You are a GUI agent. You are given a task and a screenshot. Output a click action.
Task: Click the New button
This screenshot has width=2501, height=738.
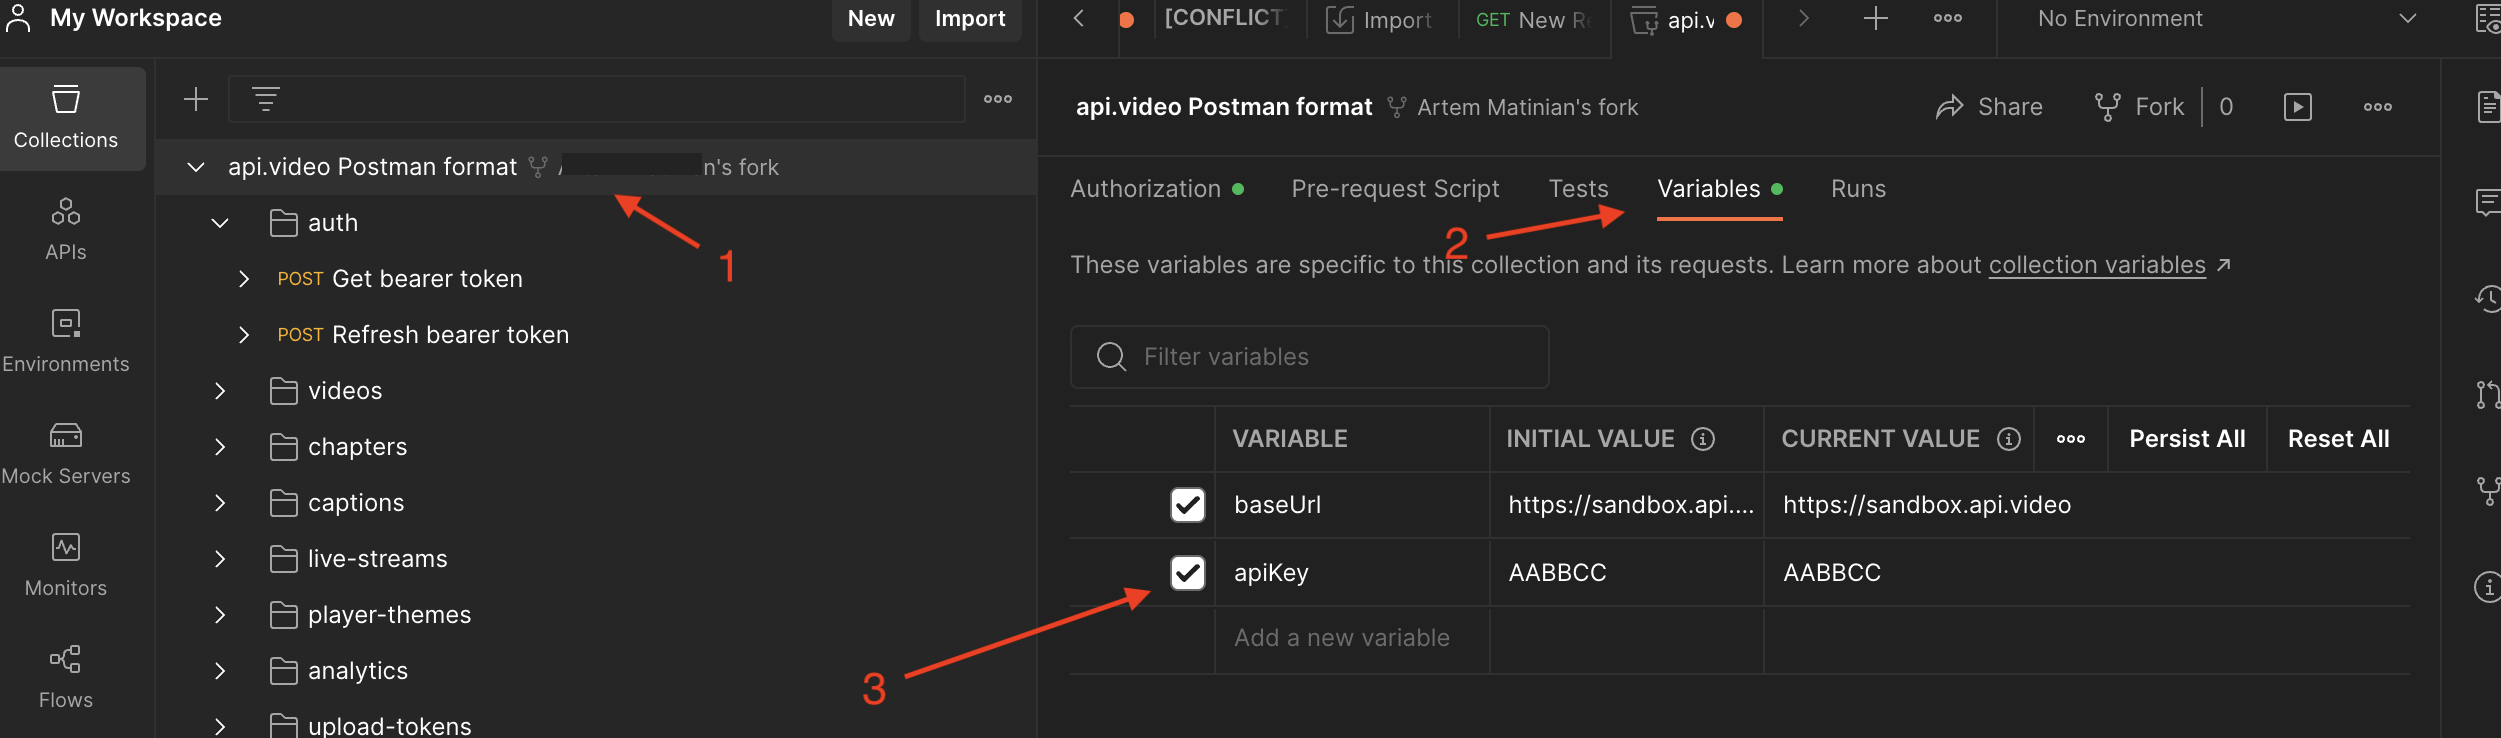[871, 18]
